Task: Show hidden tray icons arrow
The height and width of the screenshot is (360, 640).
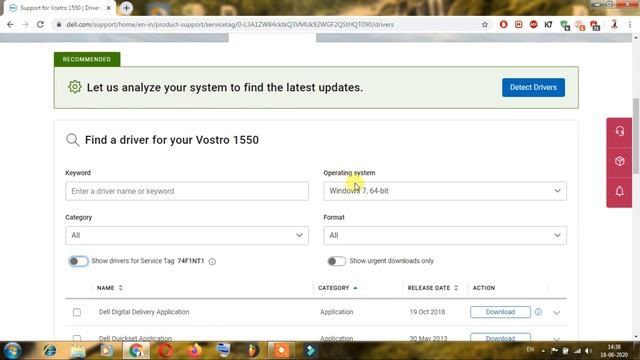Action: tap(543, 351)
